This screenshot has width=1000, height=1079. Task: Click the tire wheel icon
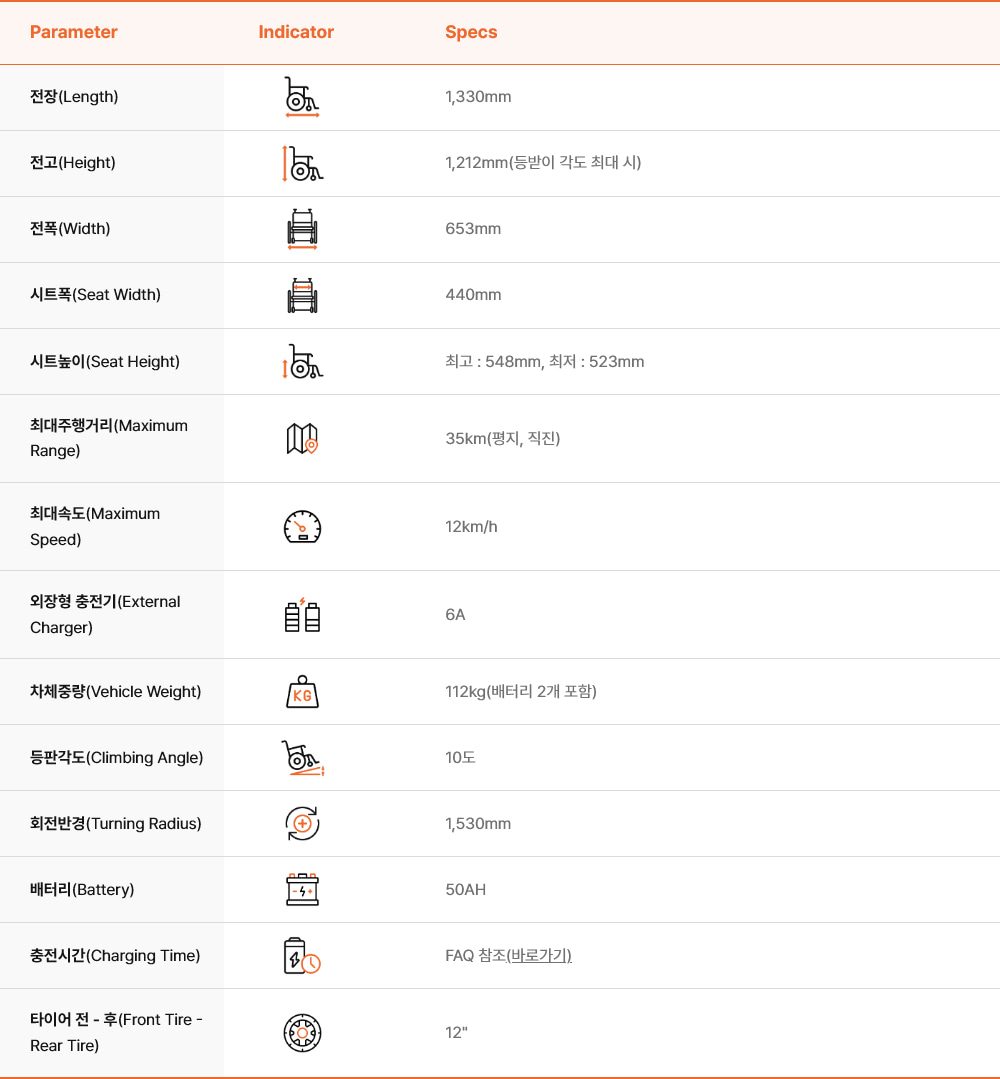click(302, 1033)
